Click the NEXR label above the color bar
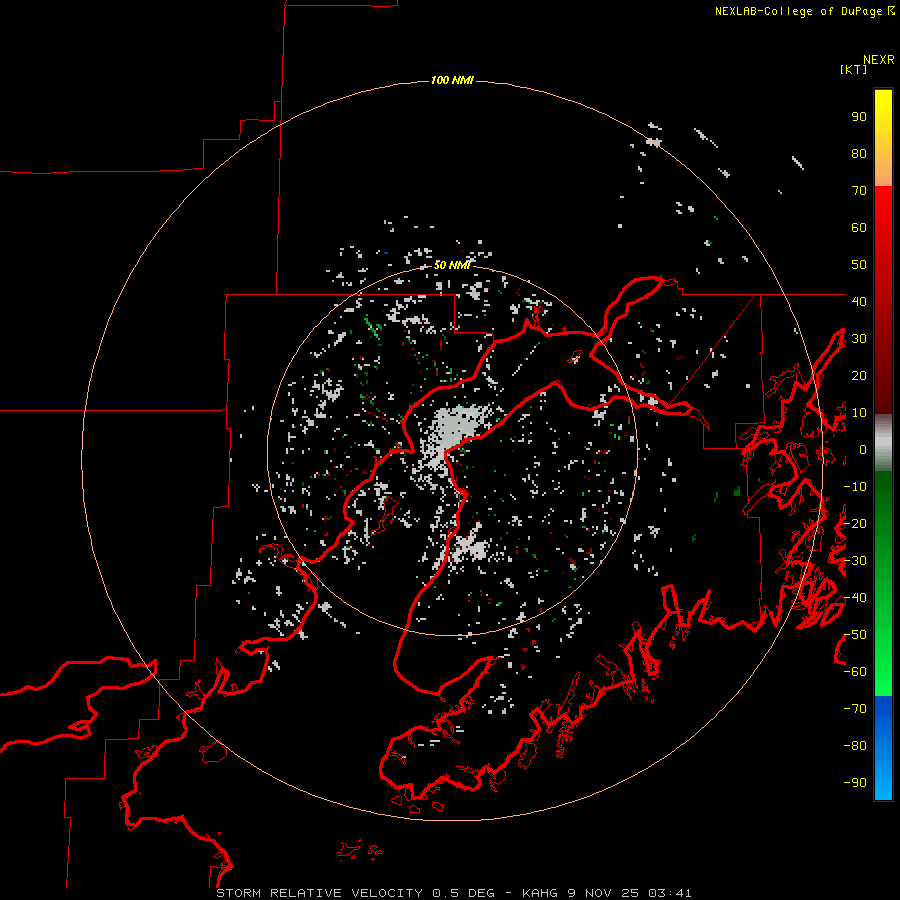This screenshot has height=900, width=900. tap(879, 60)
